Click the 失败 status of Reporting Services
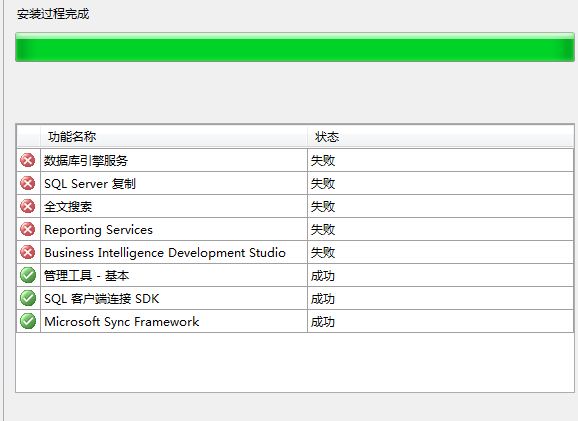Viewport: 578px width, 421px height. click(x=323, y=230)
